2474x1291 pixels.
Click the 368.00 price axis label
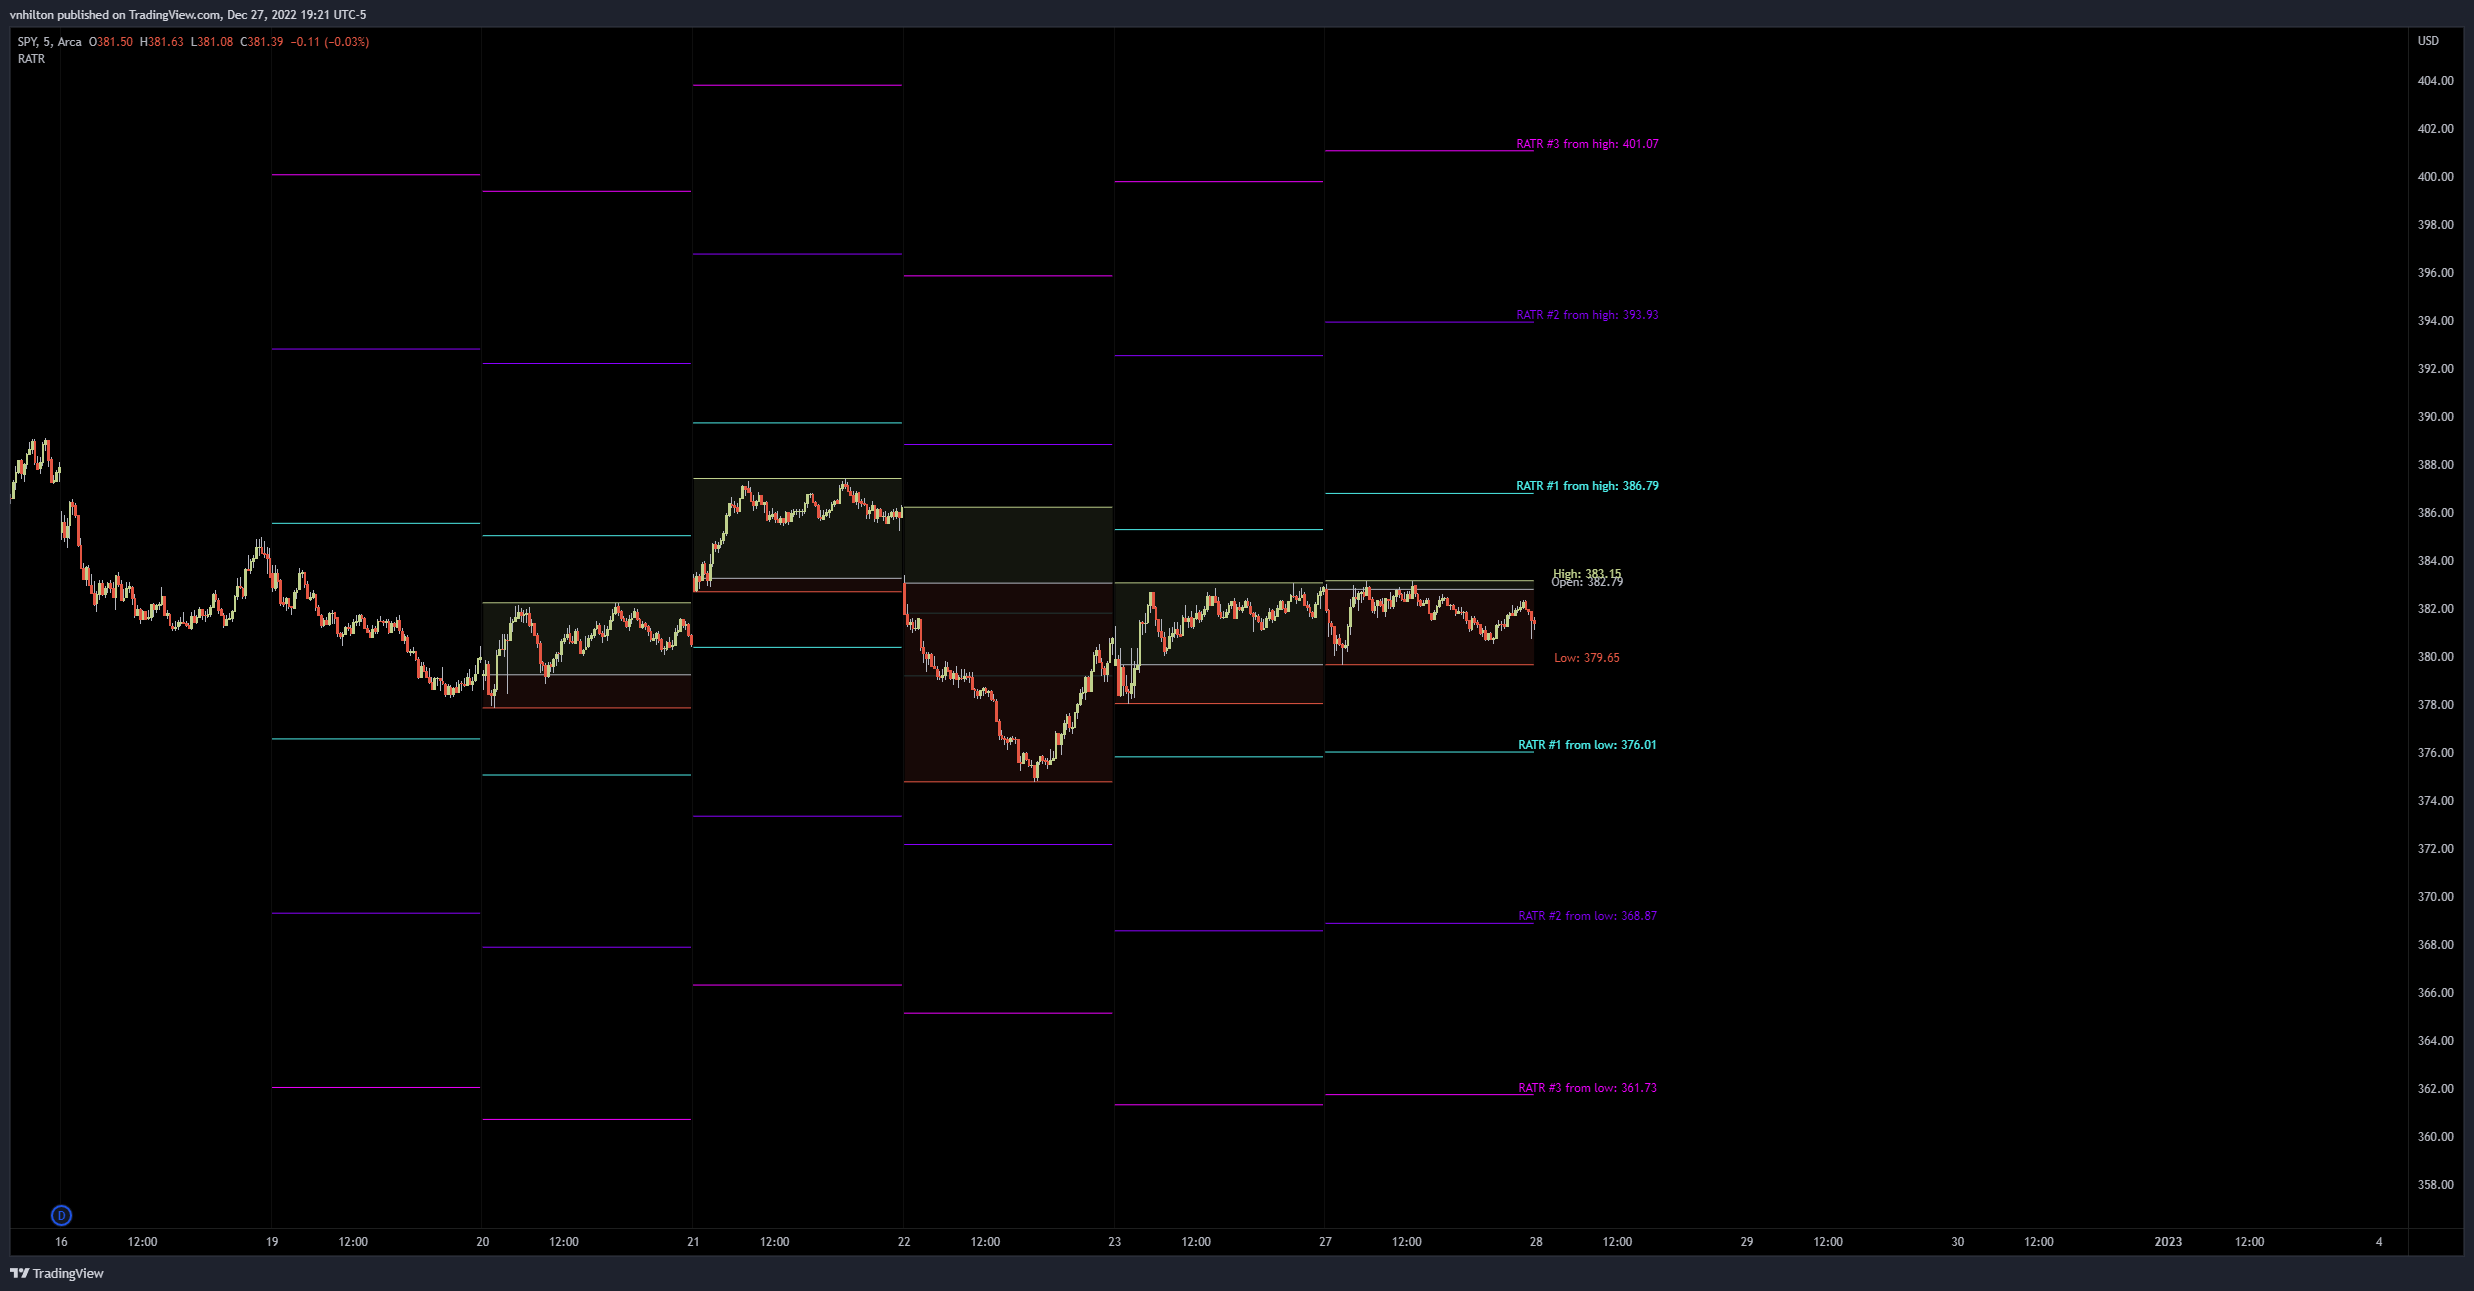pyautogui.click(x=2435, y=945)
